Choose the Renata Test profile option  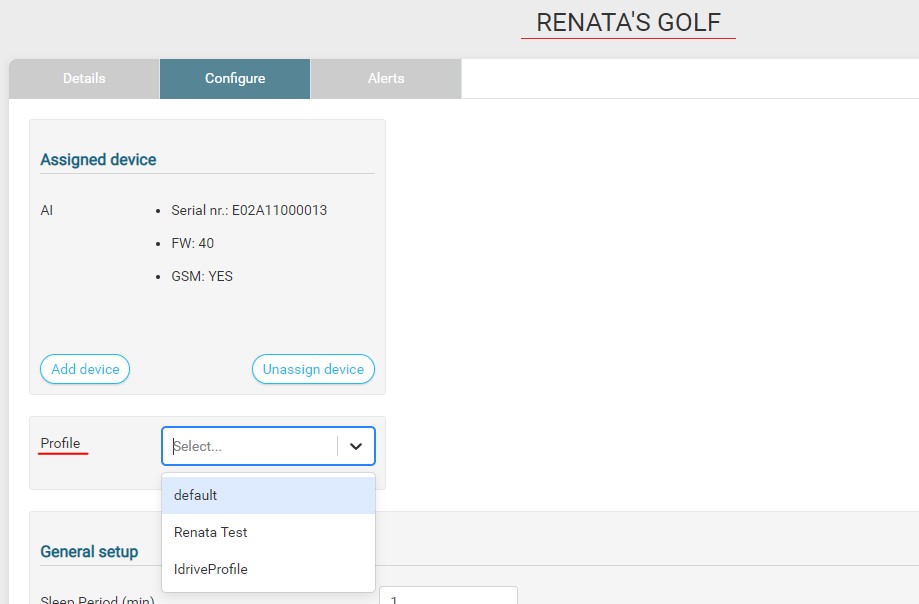pos(268,532)
